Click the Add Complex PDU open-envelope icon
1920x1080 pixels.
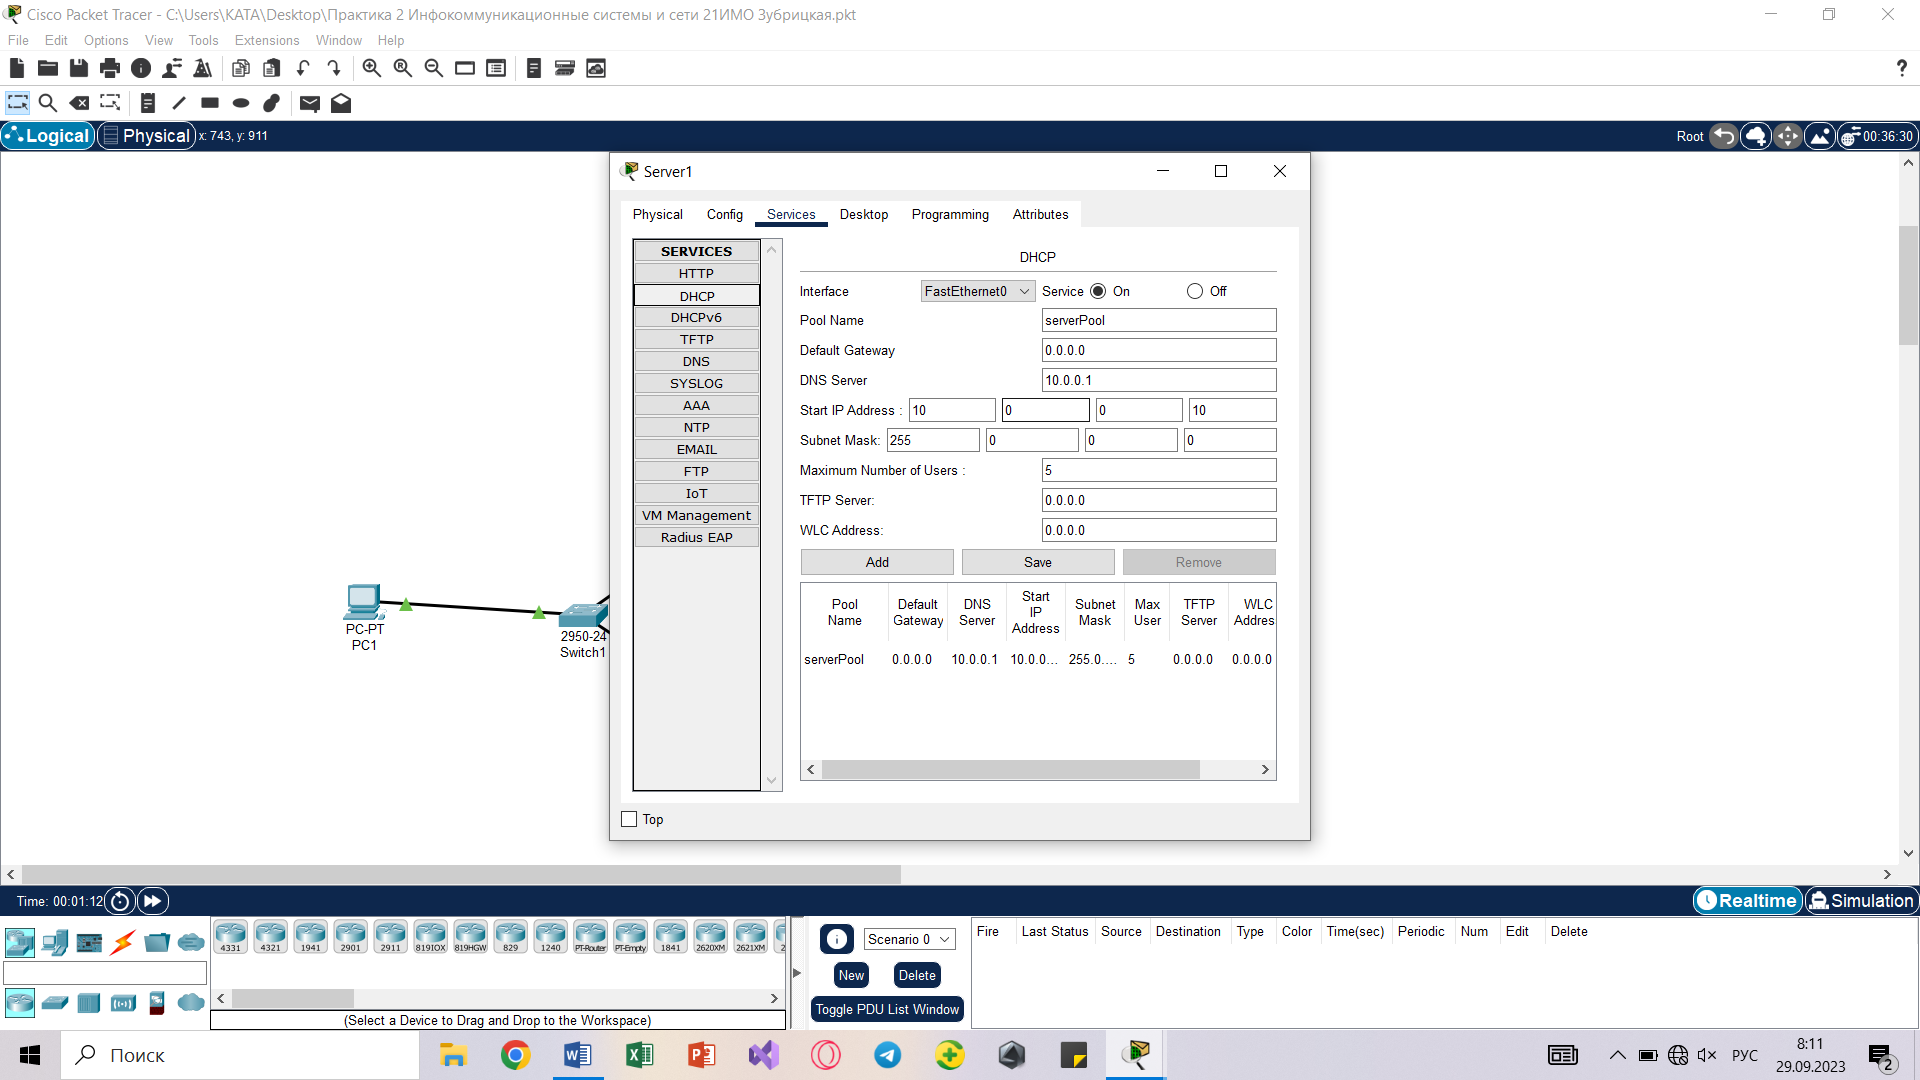click(341, 103)
